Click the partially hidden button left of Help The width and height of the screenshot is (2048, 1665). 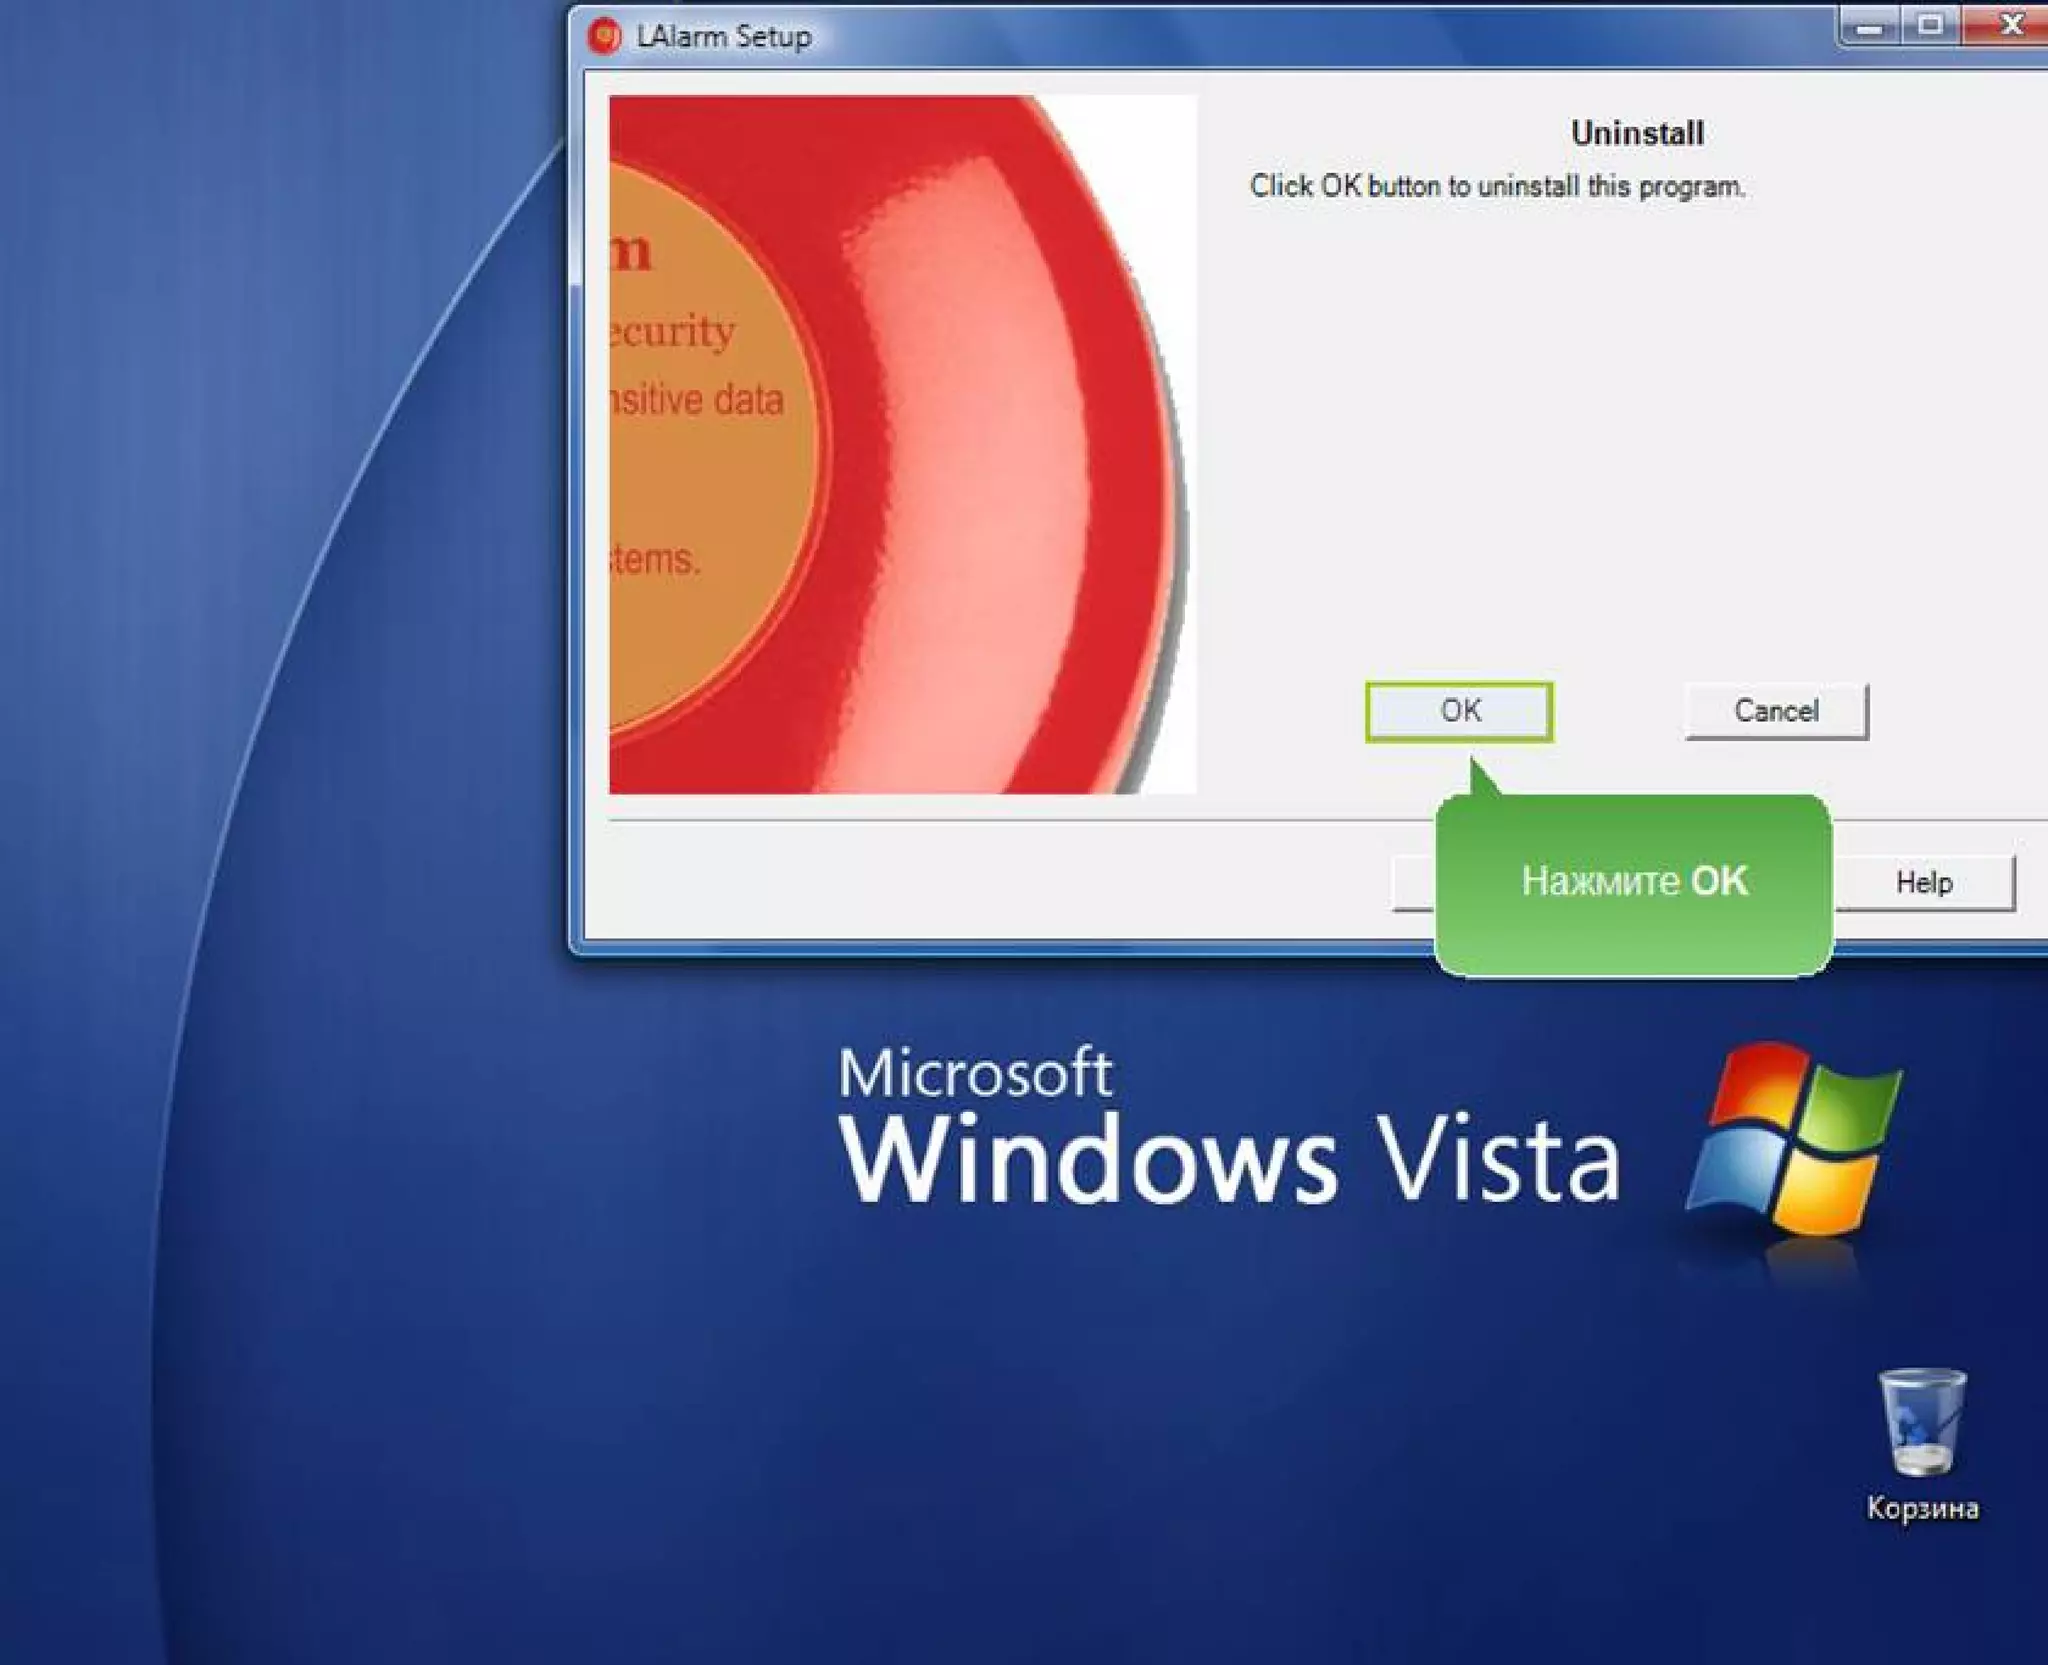pyautogui.click(x=1413, y=884)
